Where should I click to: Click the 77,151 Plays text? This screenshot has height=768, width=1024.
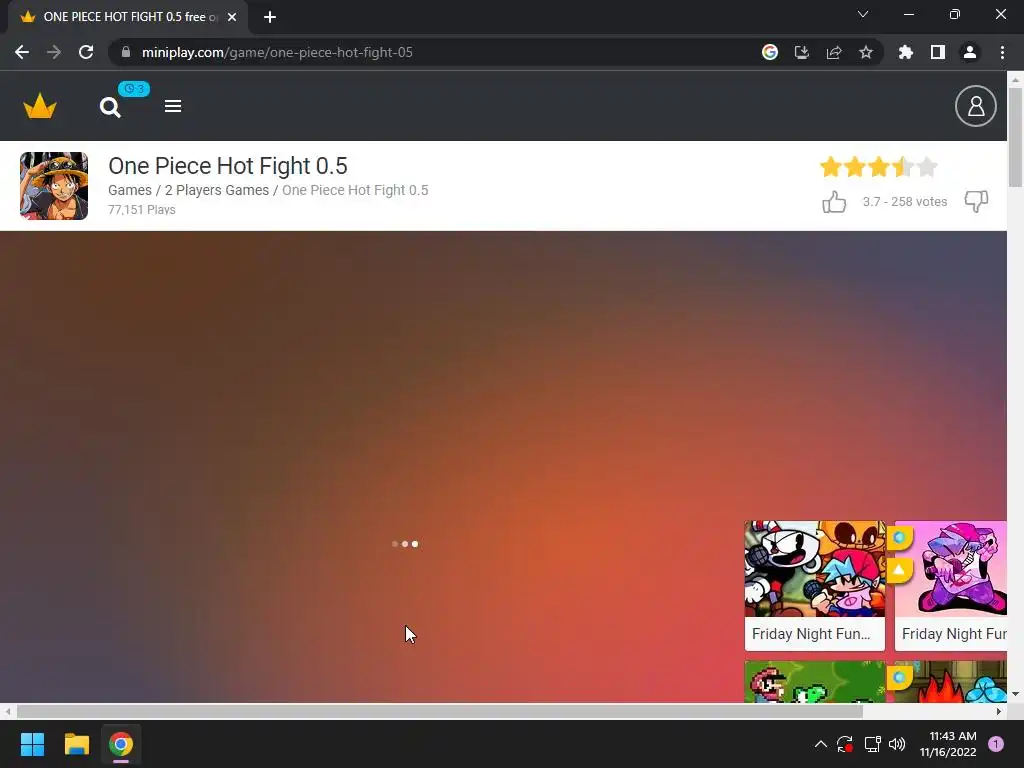pyautogui.click(x=142, y=210)
